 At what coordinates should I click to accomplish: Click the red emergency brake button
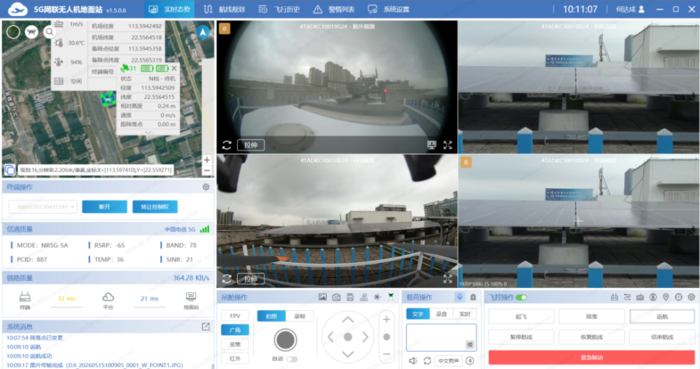[x=592, y=357]
